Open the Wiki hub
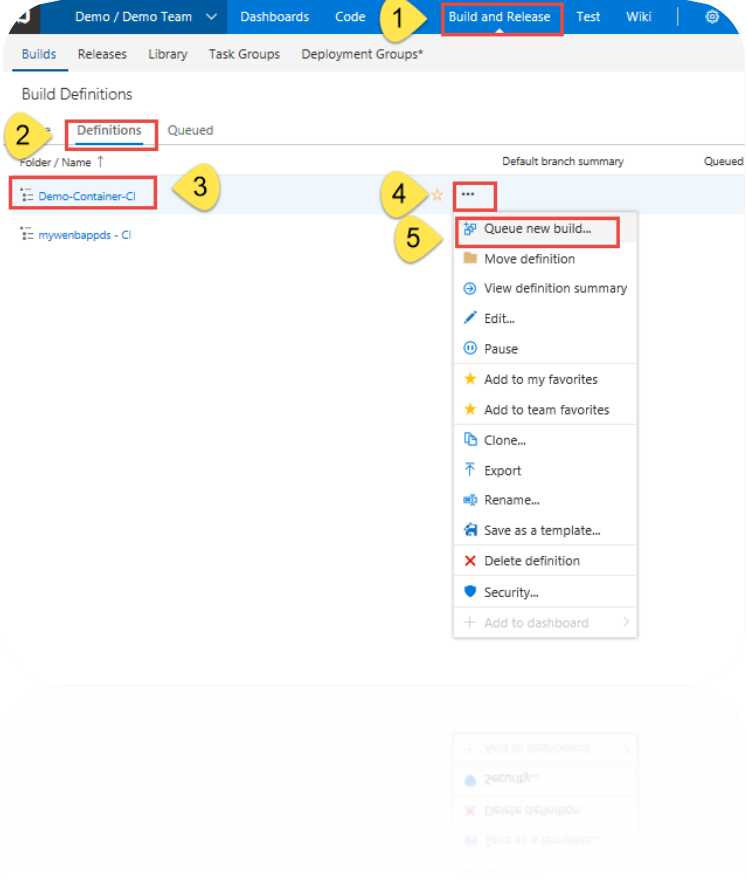 [639, 17]
